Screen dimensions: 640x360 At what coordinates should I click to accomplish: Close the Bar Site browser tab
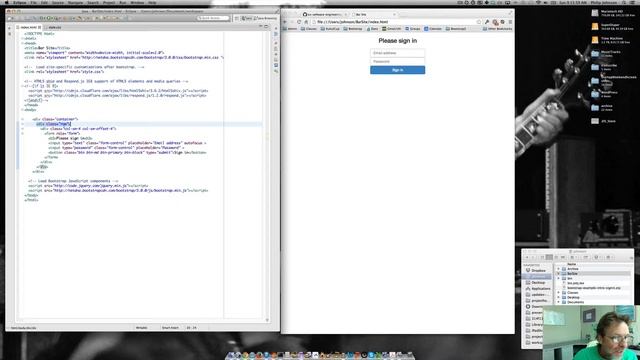click(x=394, y=14)
